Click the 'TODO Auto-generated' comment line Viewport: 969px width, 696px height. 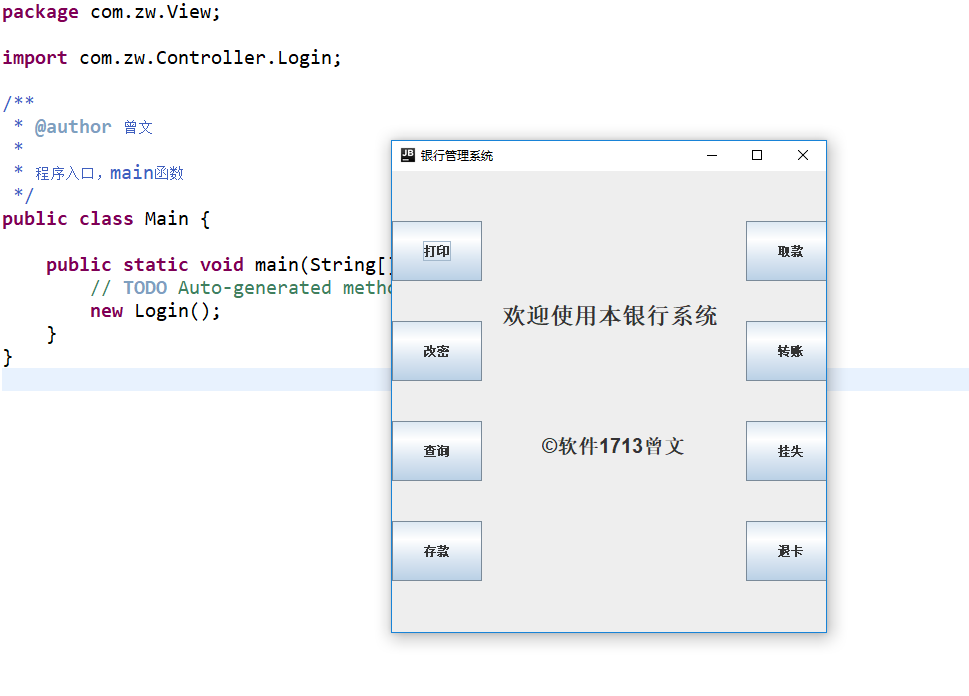[241, 288]
